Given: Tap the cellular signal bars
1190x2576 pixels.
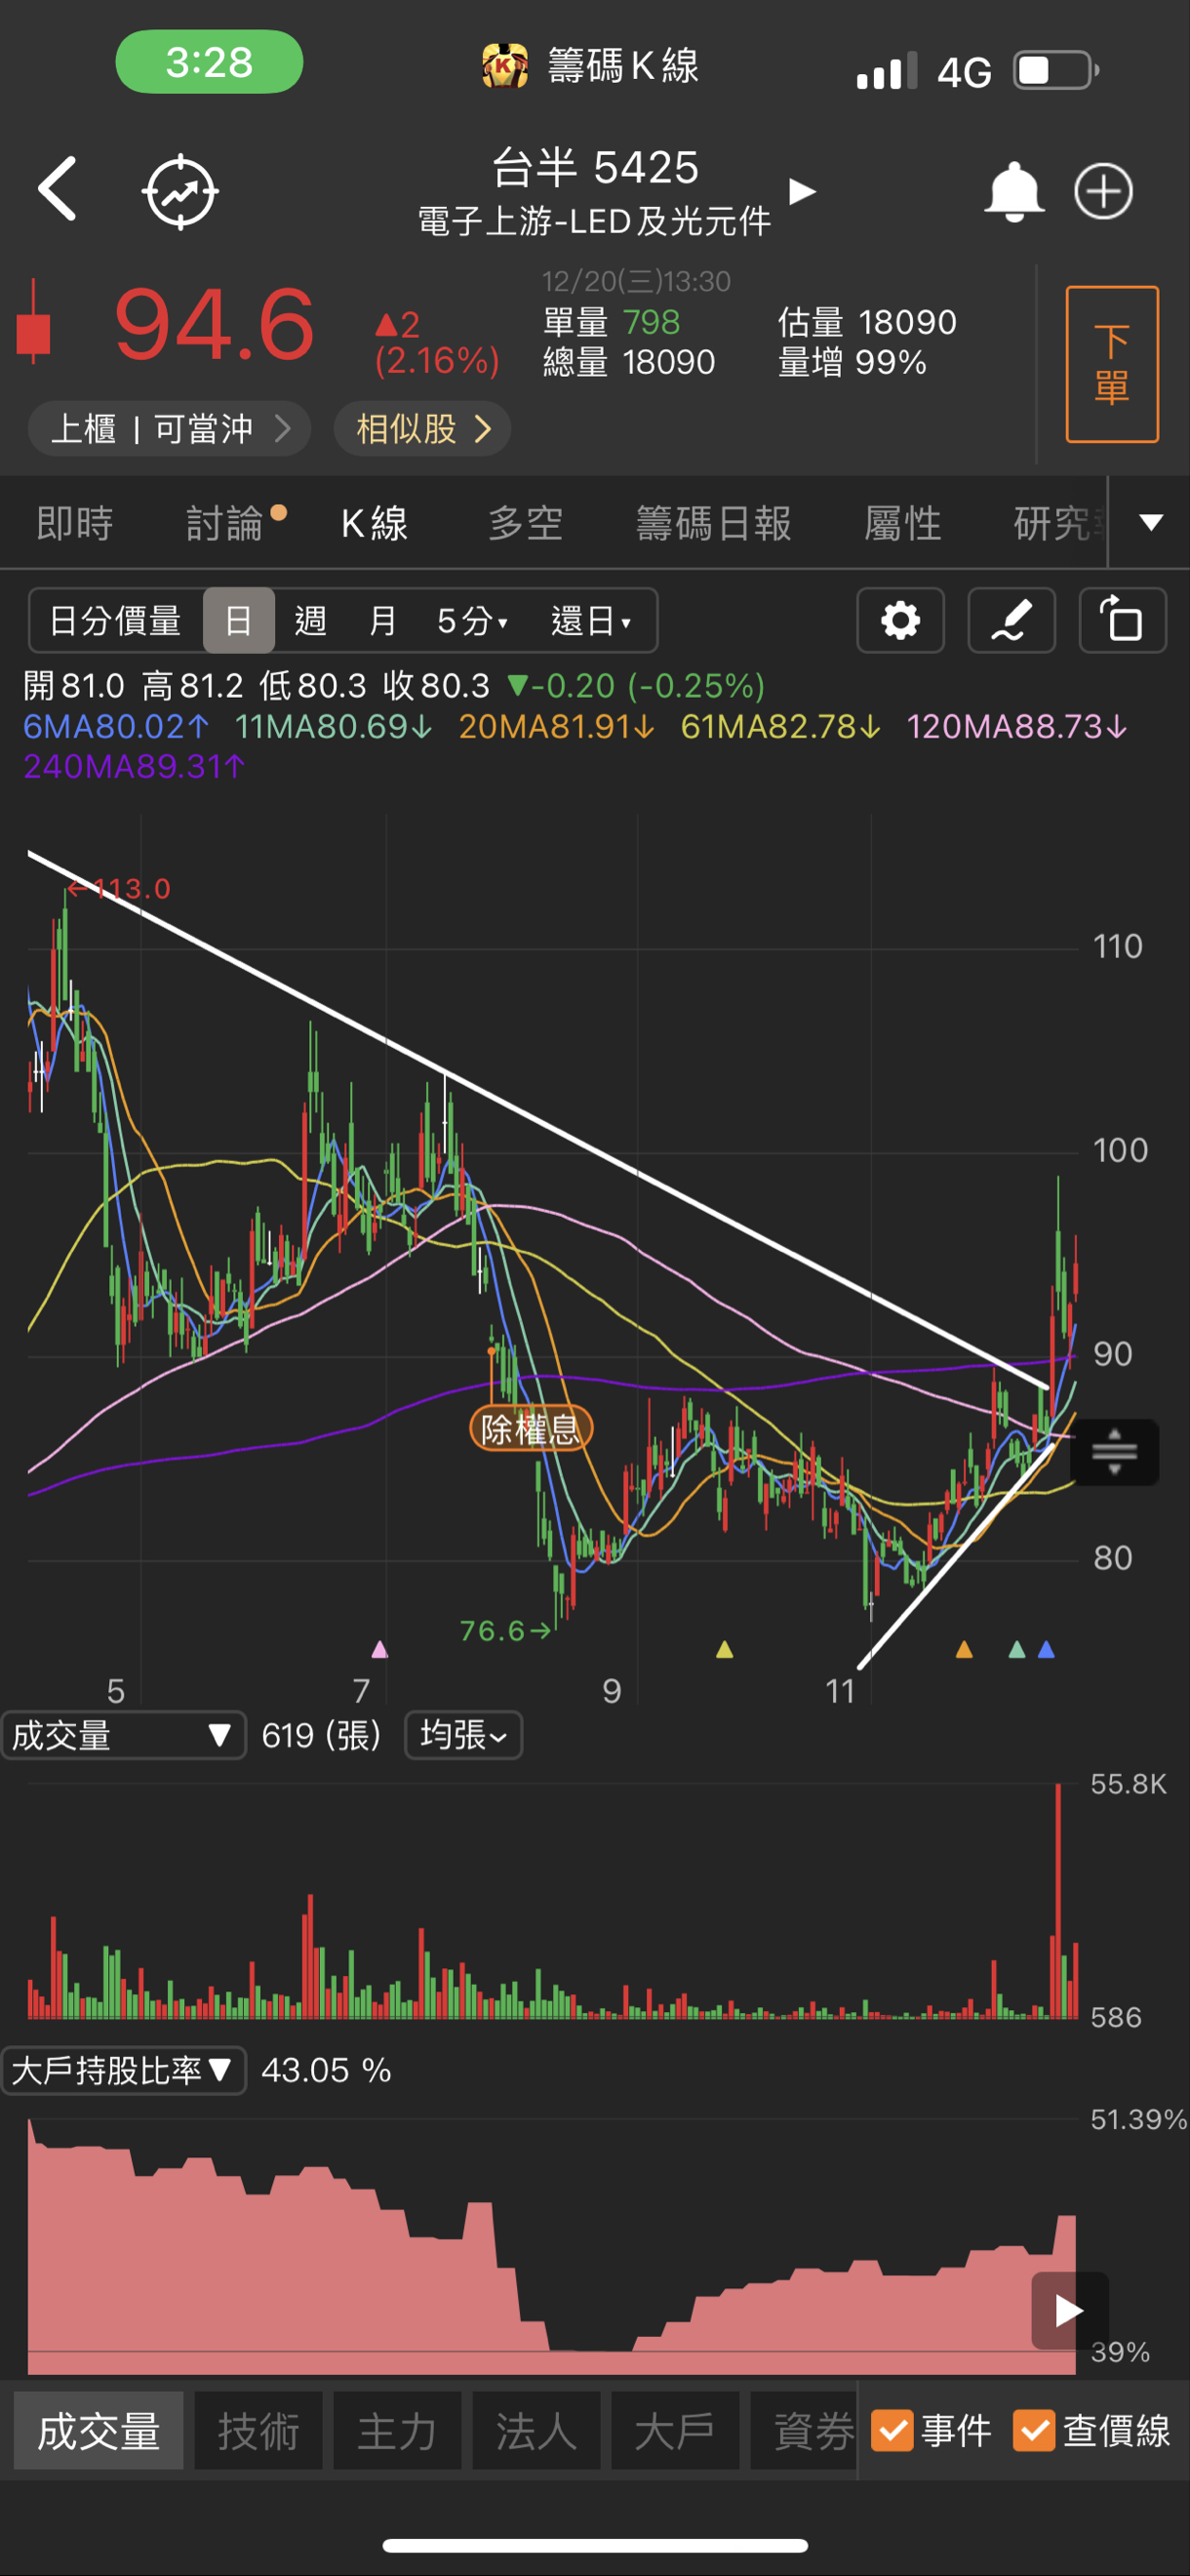Looking at the screenshot, I should pos(887,71).
